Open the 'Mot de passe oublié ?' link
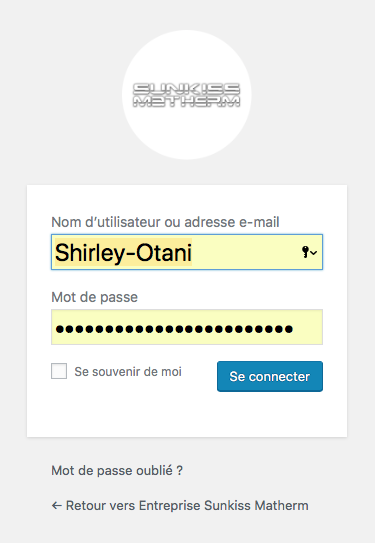Viewport: 375px width, 543px height. (117, 471)
